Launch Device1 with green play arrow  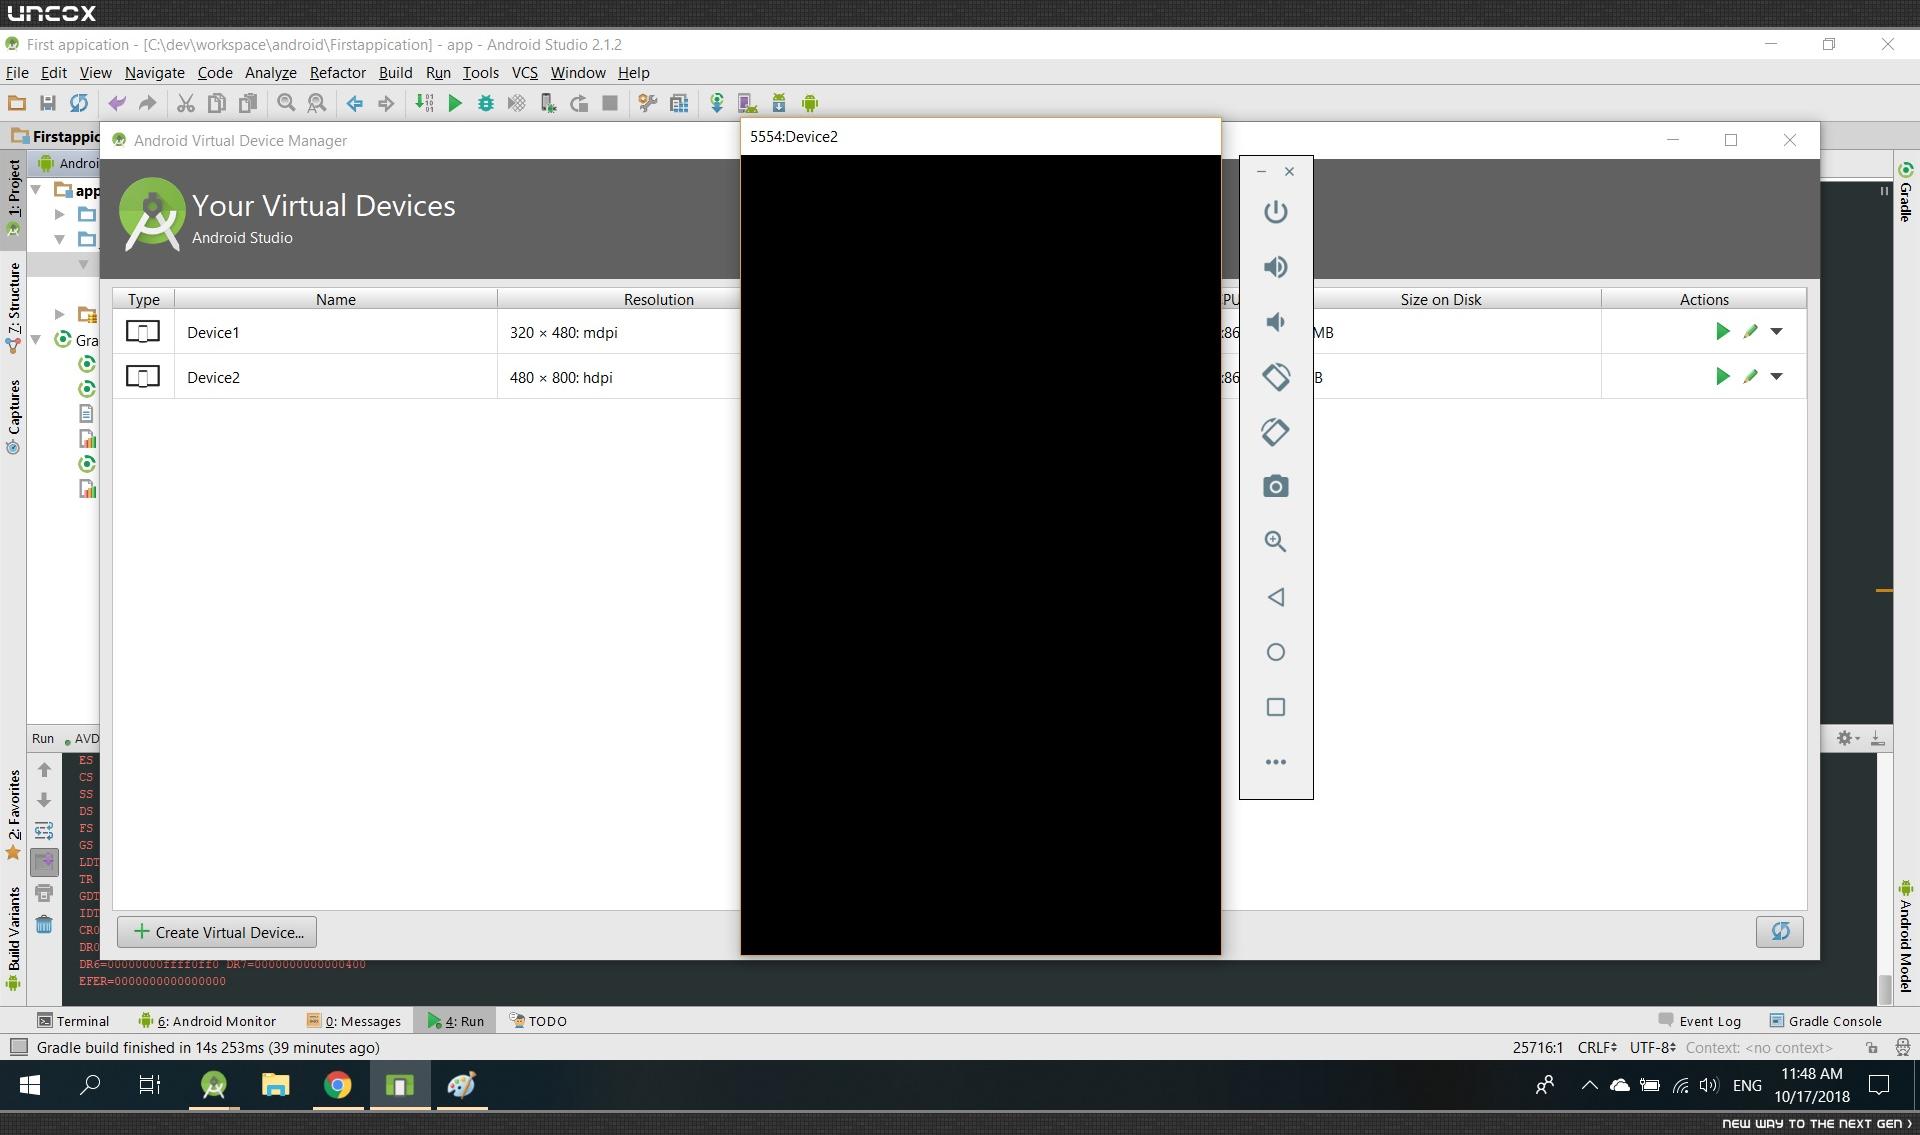point(1722,331)
